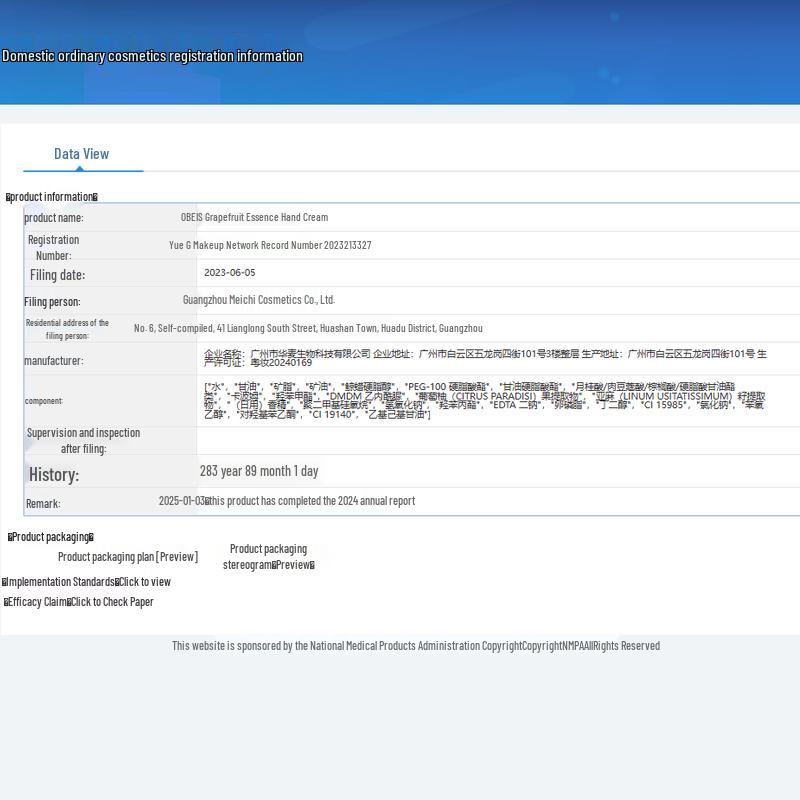Viewport: 800px width, 800px height.
Task: Open Product packaging plan Preview link
Action: point(127,557)
